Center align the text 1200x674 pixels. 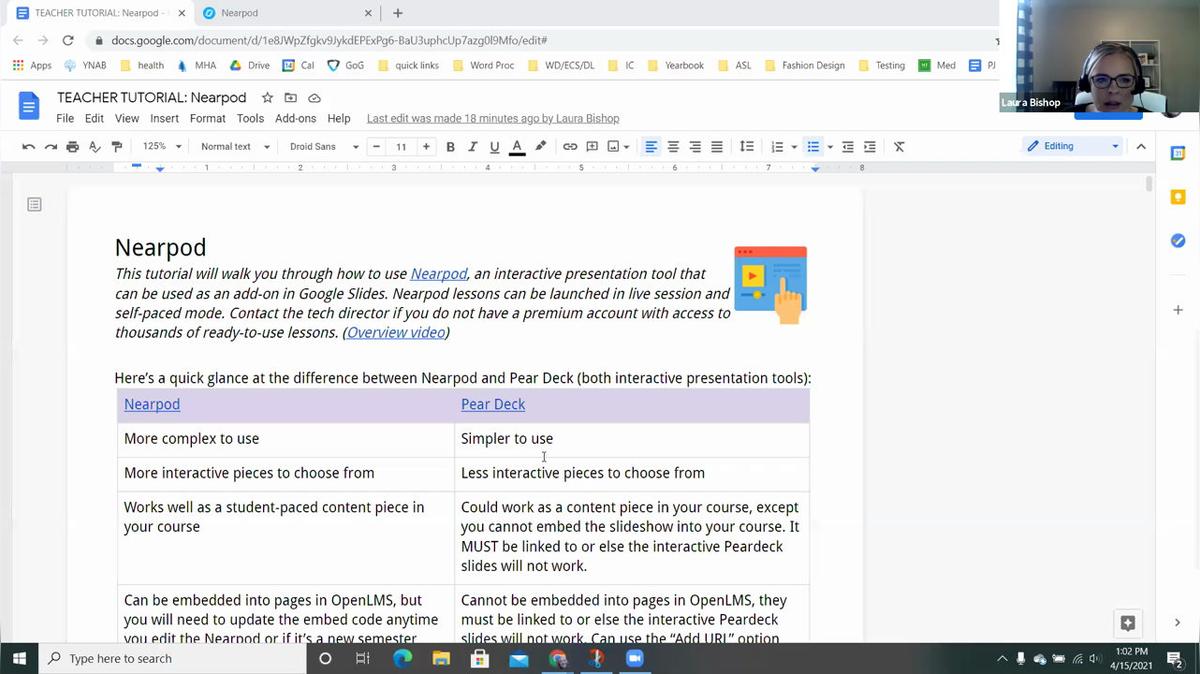[x=673, y=147]
